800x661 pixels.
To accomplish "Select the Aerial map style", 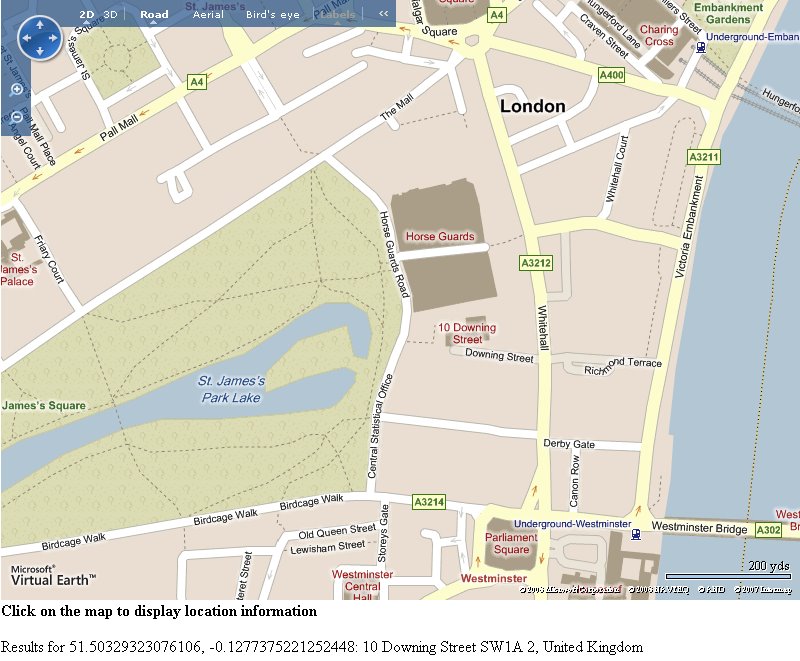I will pyautogui.click(x=208, y=14).
